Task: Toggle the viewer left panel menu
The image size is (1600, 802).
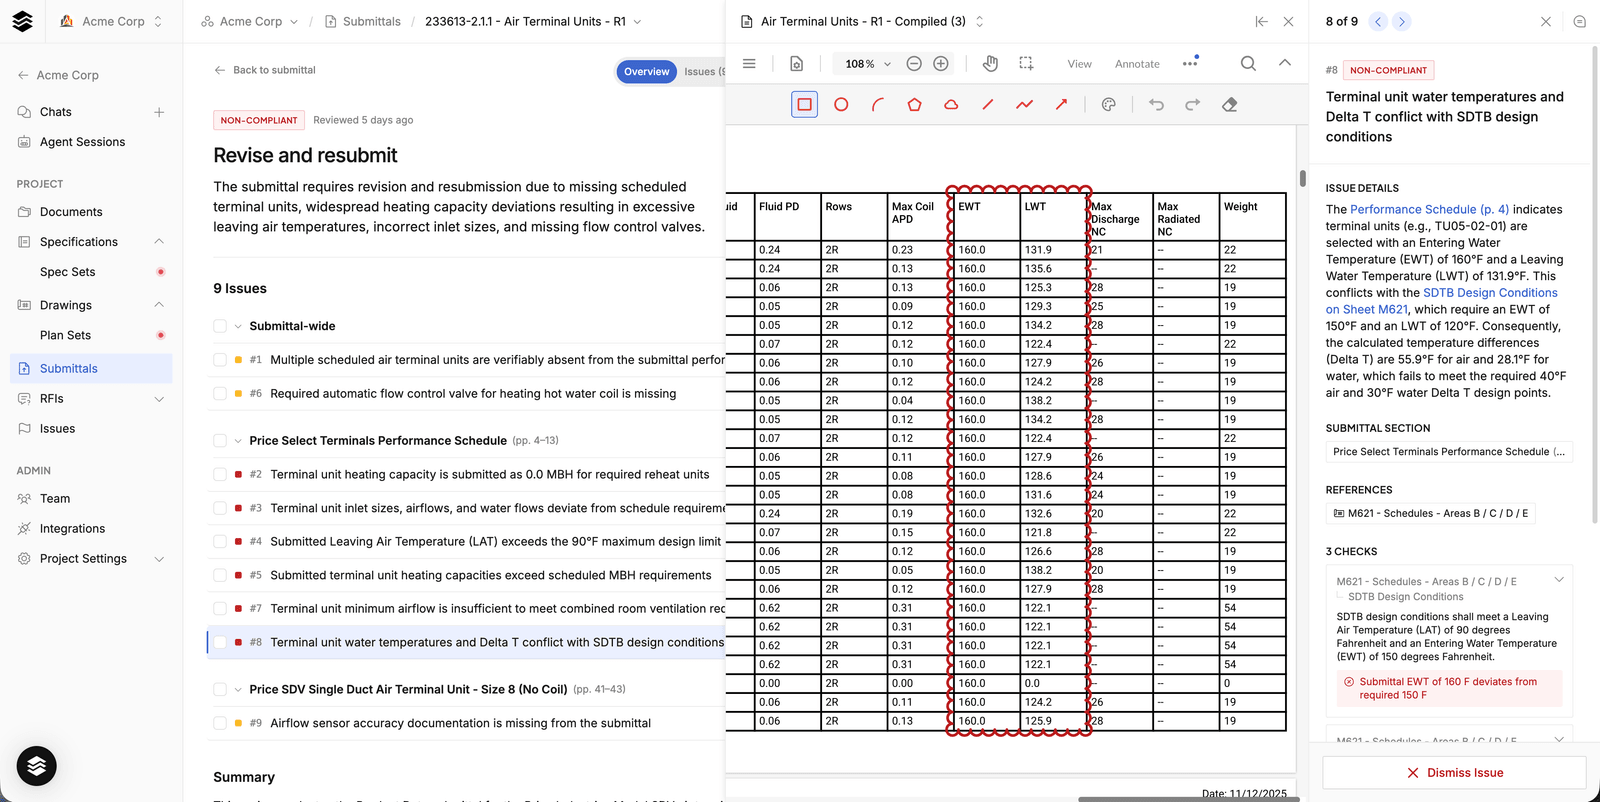Action: (x=749, y=63)
